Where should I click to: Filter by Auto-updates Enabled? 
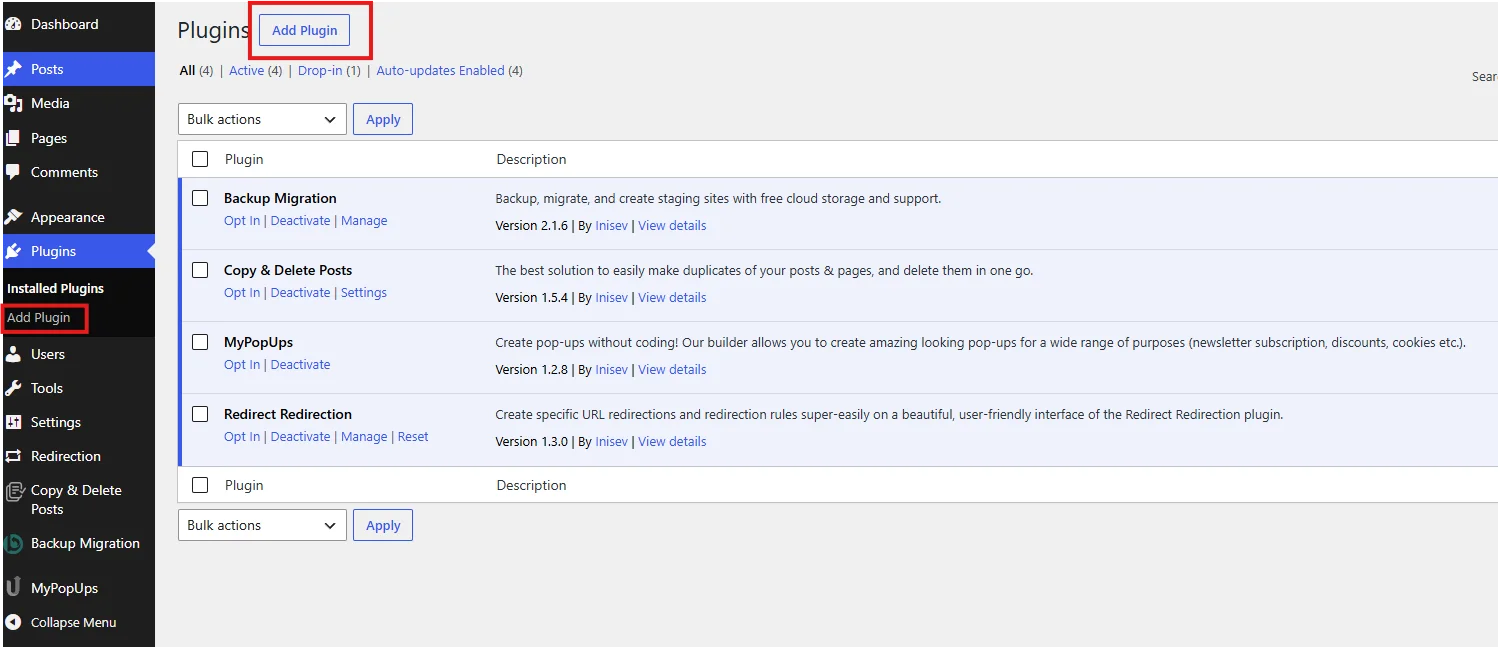440,71
